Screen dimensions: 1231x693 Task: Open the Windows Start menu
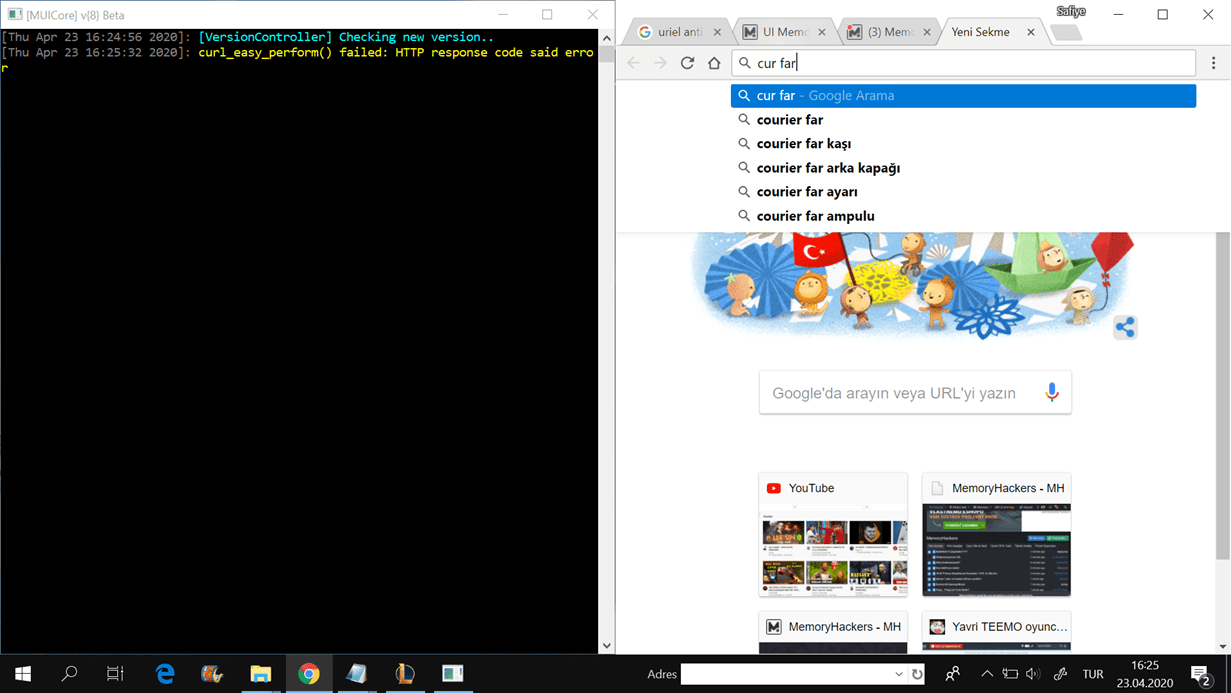tap(23, 674)
